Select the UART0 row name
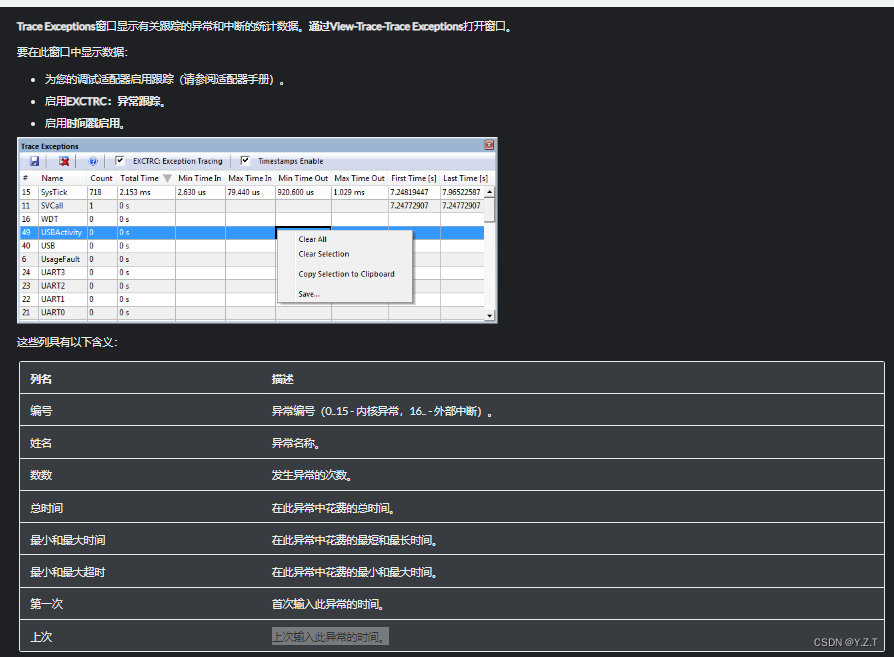This screenshot has width=894, height=657. (53, 313)
